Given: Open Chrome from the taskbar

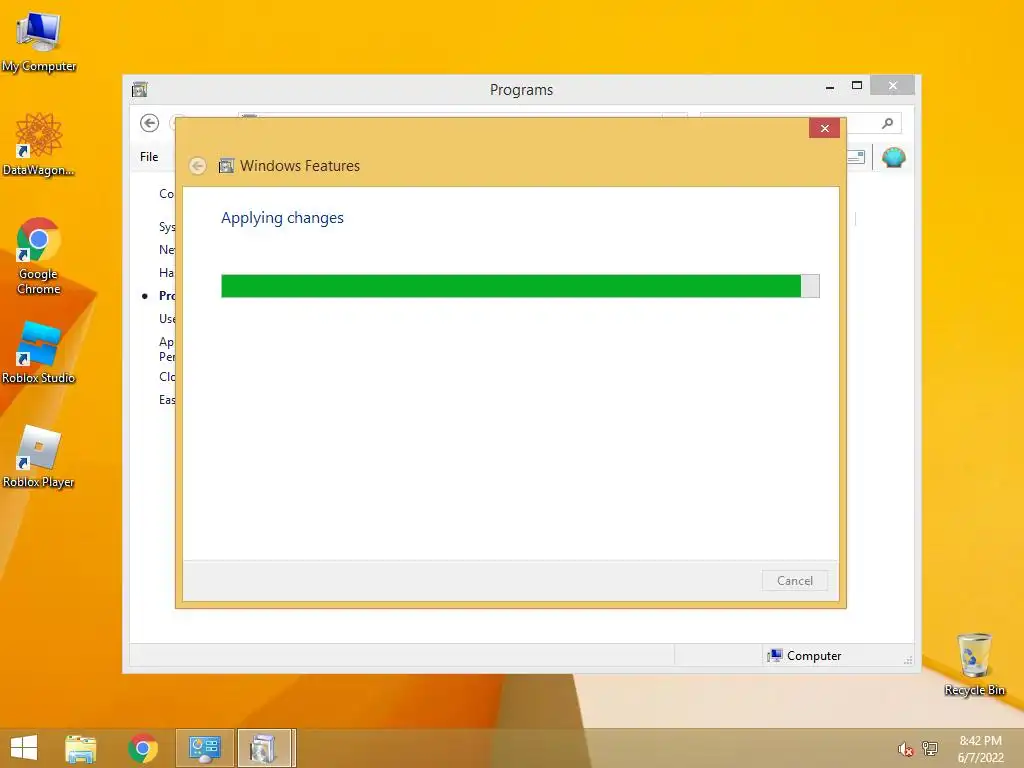Looking at the screenshot, I should coord(143,748).
